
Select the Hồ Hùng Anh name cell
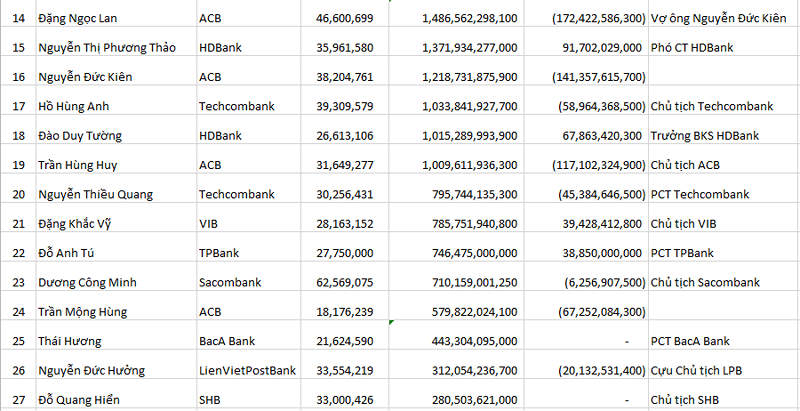(x=116, y=107)
